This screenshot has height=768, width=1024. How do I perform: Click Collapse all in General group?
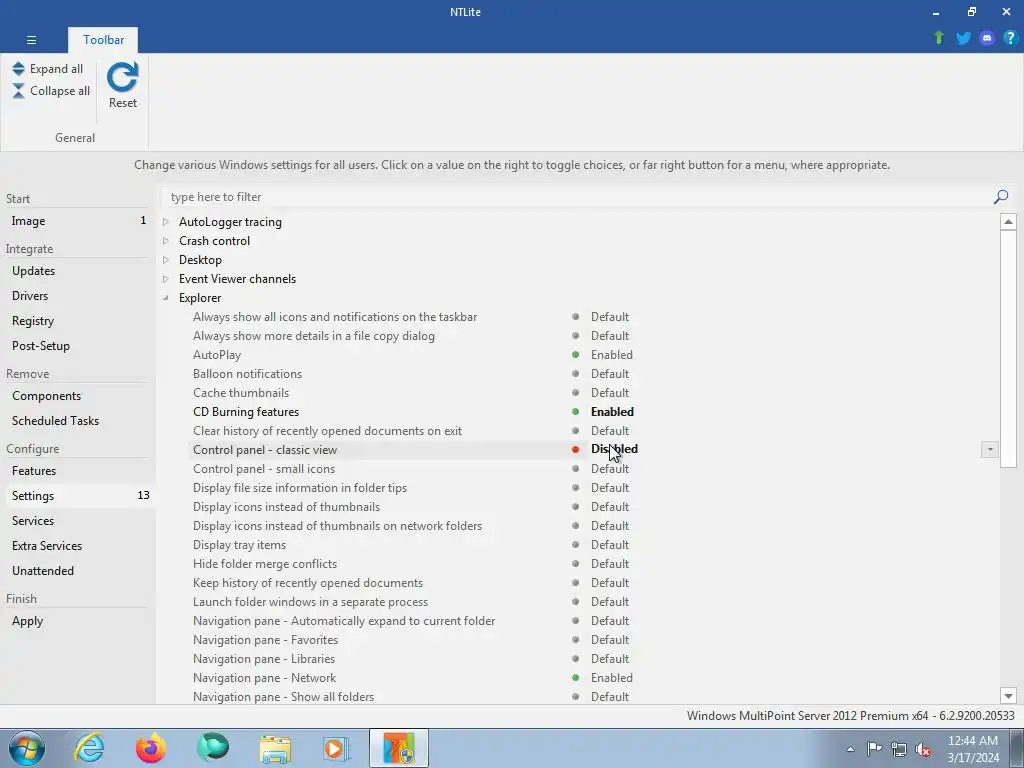(51, 91)
